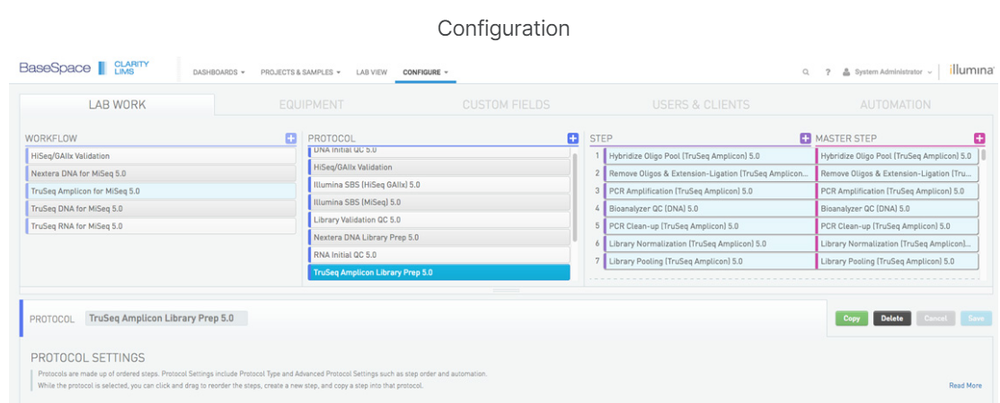The image size is (1000, 403).
Task: Select master step Library Pooling
Action: click(897, 261)
